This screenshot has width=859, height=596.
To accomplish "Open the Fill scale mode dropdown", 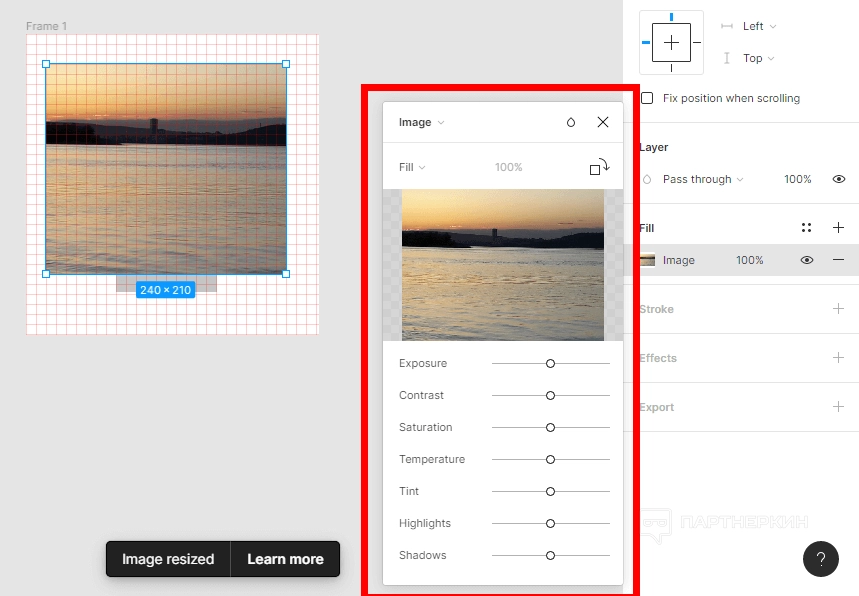I will pyautogui.click(x=412, y=167).
